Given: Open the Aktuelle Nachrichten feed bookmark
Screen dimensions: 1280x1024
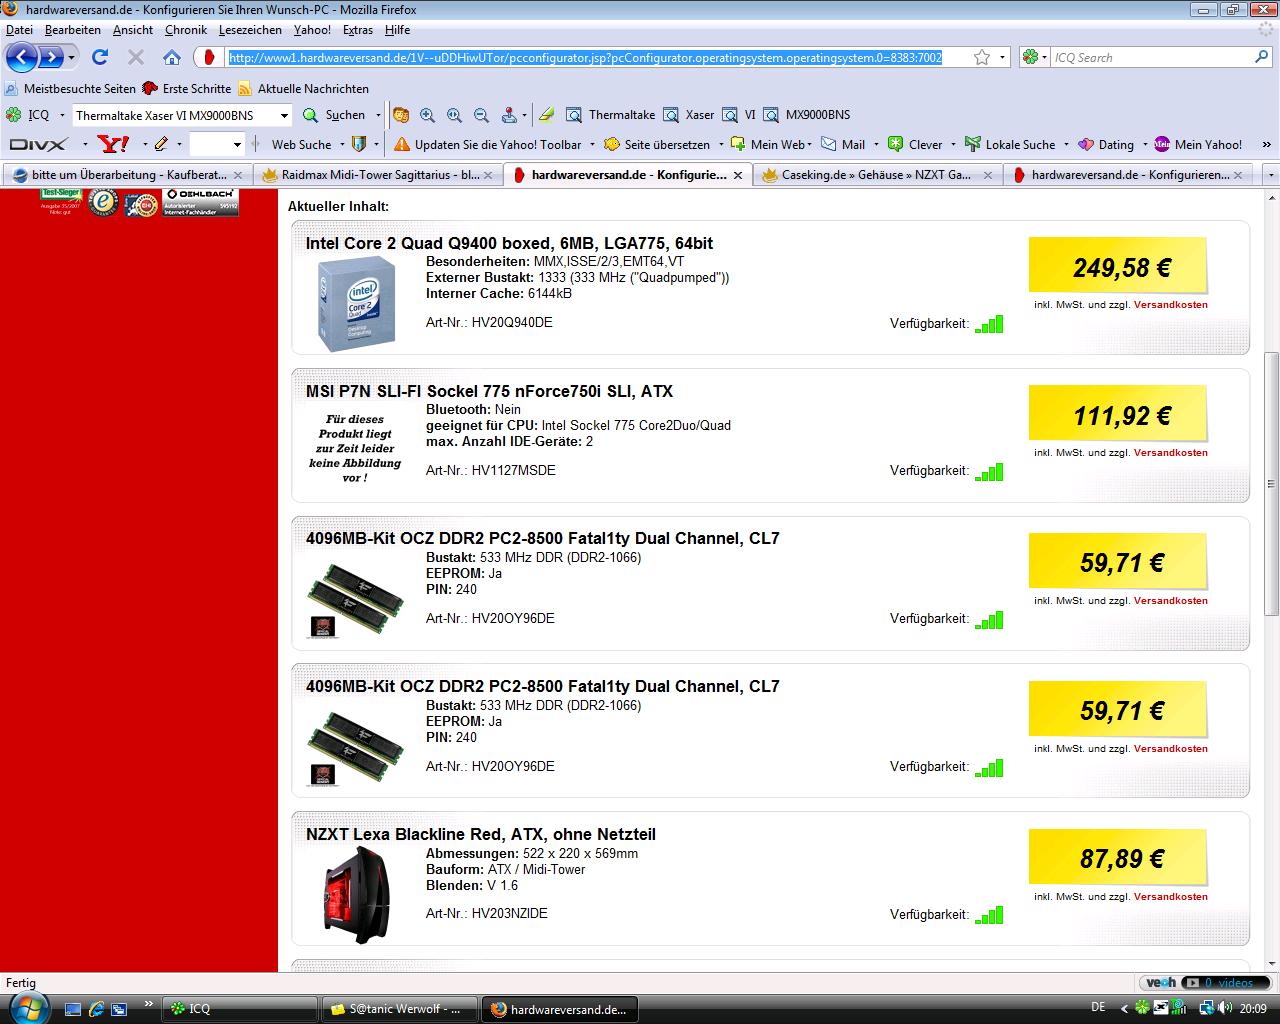Looking at the screenshot, I should pyautogui.click(x=303, y=89).
